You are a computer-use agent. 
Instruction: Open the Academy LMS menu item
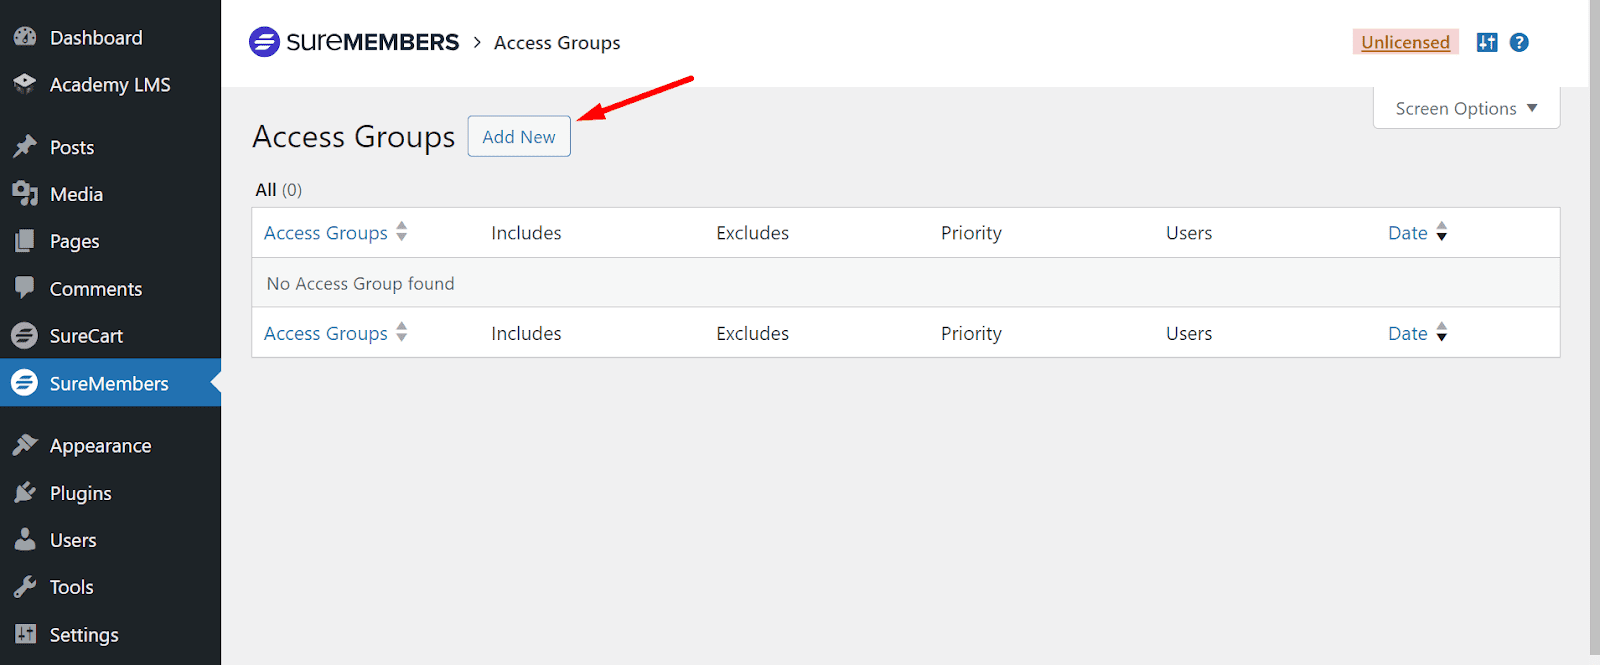click(x=110, y=84)
